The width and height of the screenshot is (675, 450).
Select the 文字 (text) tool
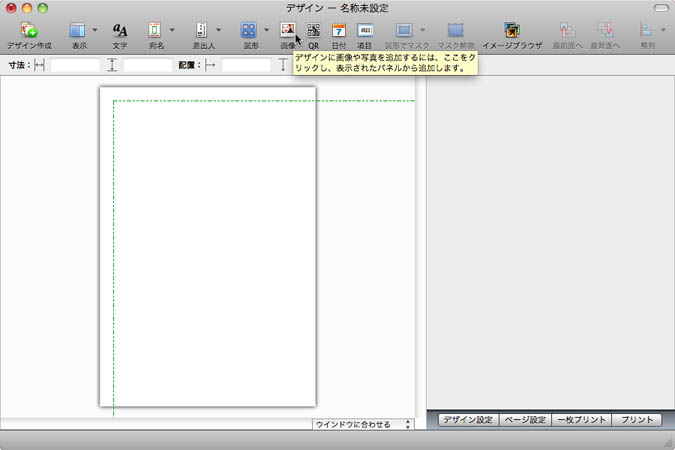[x=120, y=31]
